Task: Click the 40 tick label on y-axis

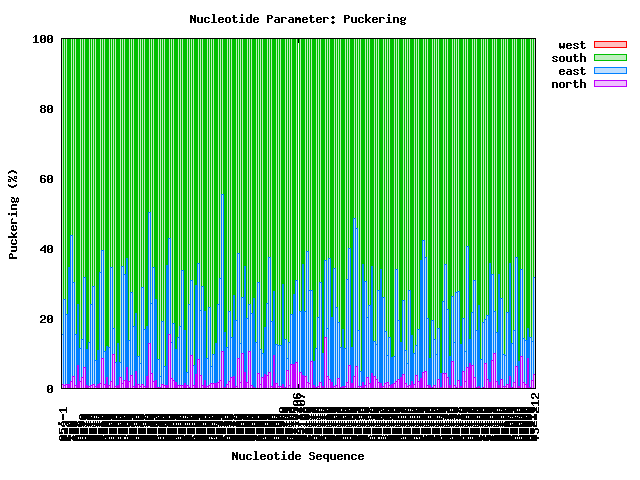Action: tap(47, 249)
